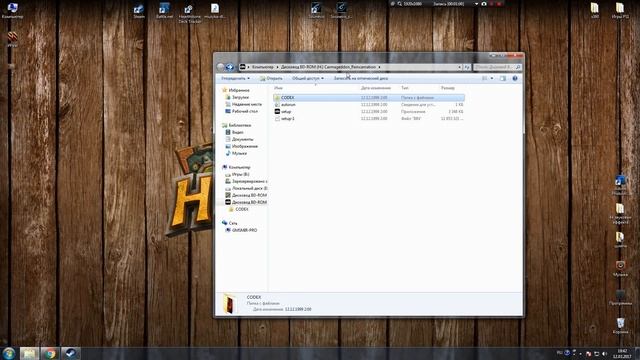Open the Корзина recycle bin
Image resolution: width=640 pixels, height=360 pixels.
[x=620, y=326]
